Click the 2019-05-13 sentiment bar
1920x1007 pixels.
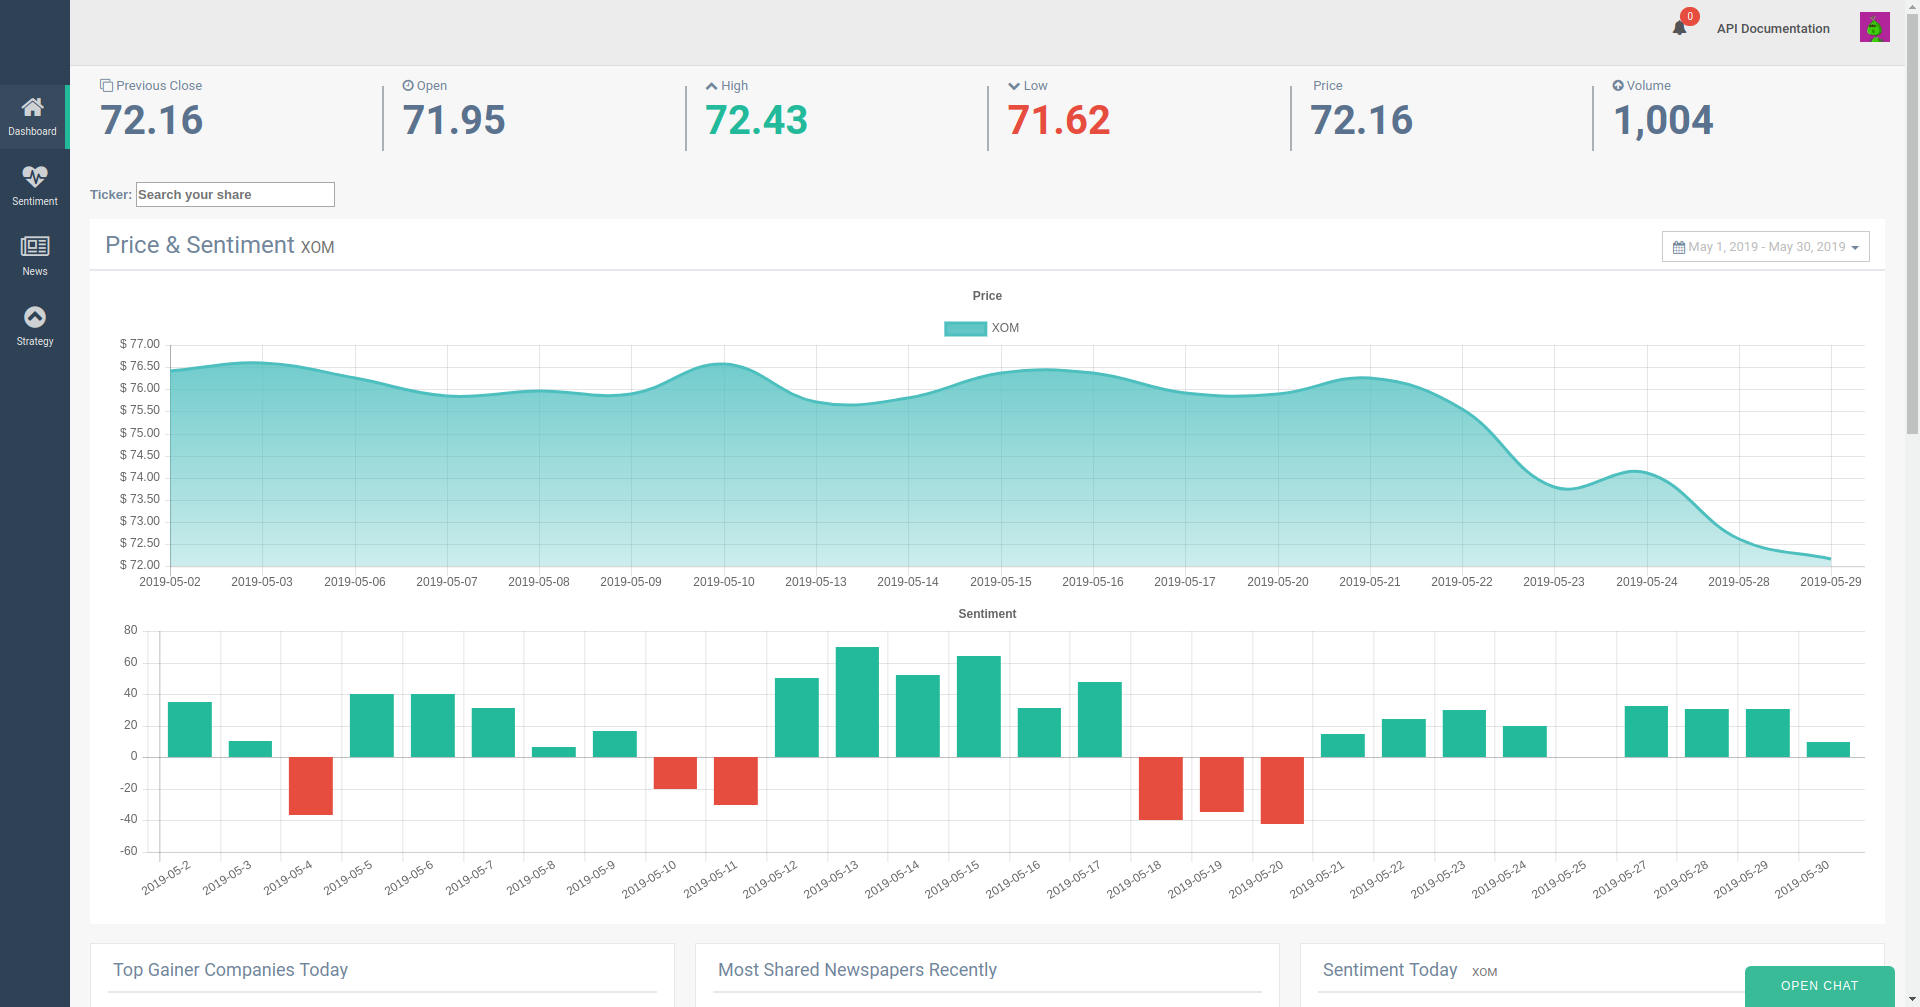coord(857,702)
